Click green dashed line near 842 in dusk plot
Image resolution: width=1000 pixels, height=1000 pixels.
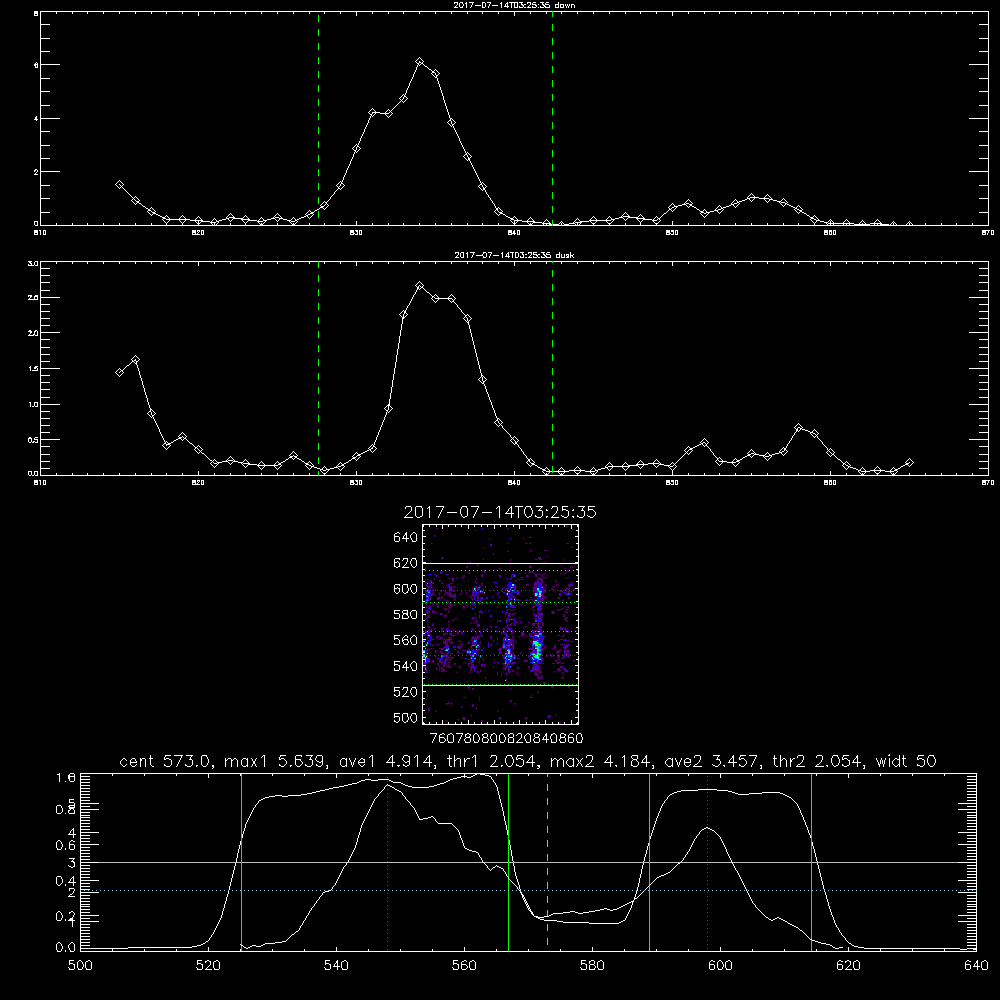[552, 368]
